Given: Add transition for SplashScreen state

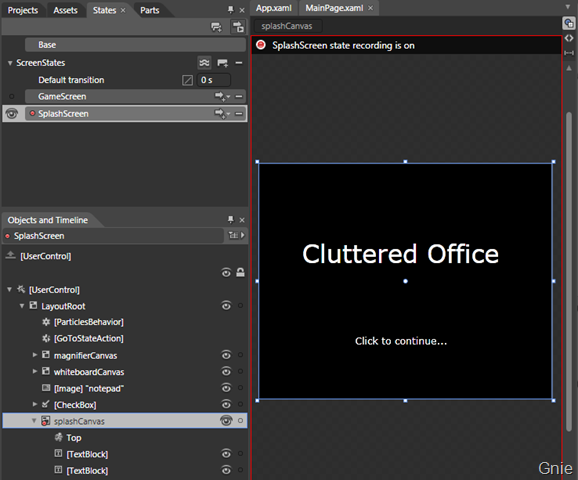Looking at the screenshot, I should point(222,114).
